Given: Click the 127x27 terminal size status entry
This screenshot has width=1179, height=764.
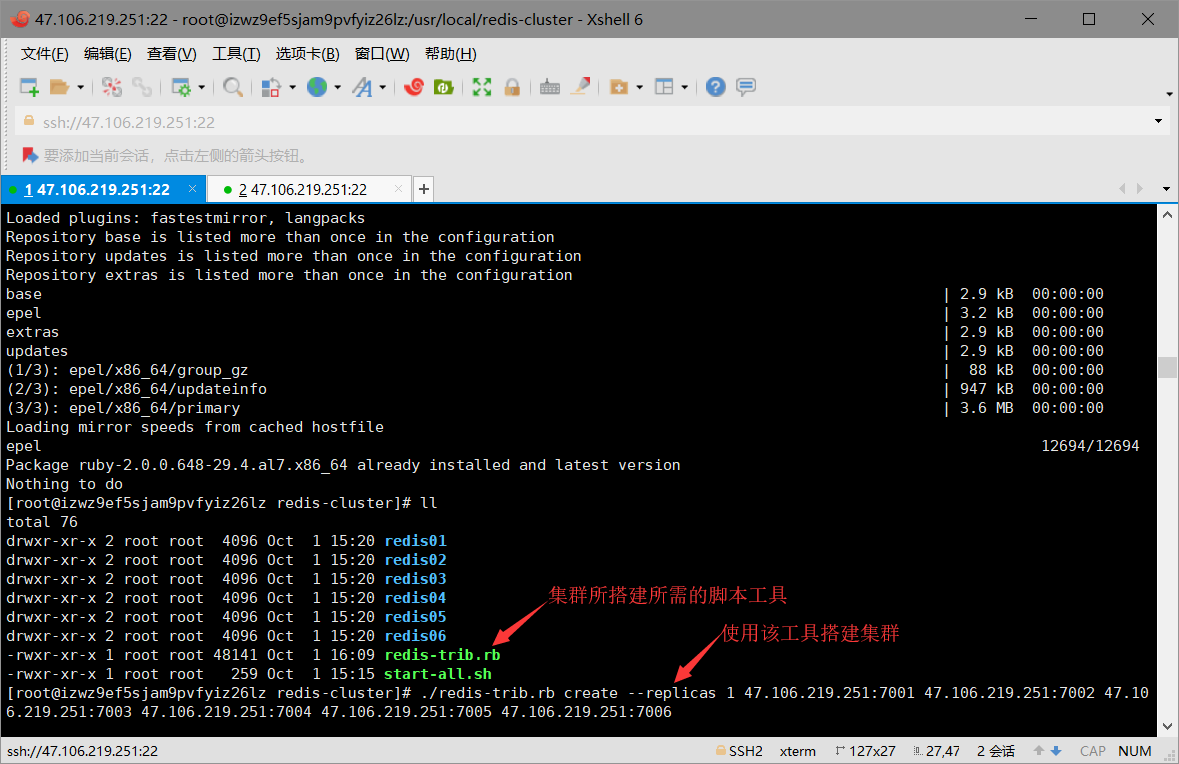Looking at the screenshot, I should point(865,750).
